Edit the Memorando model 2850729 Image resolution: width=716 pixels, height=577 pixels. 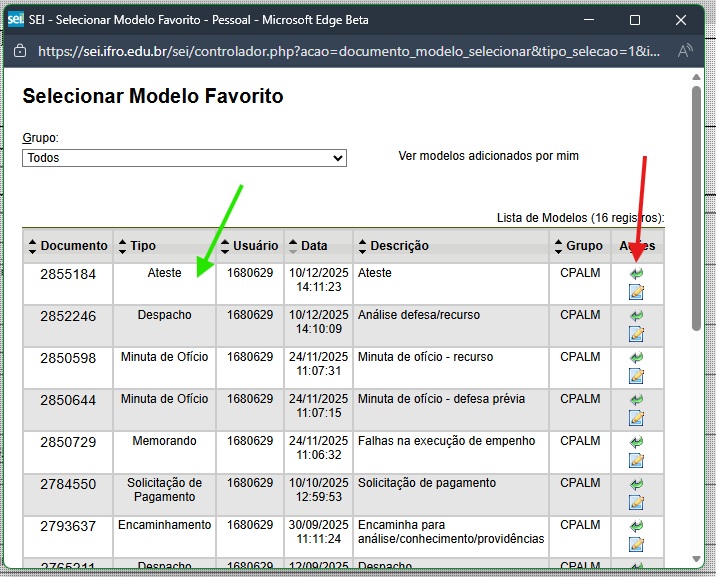pyautogui.click(x=636, y=460)
